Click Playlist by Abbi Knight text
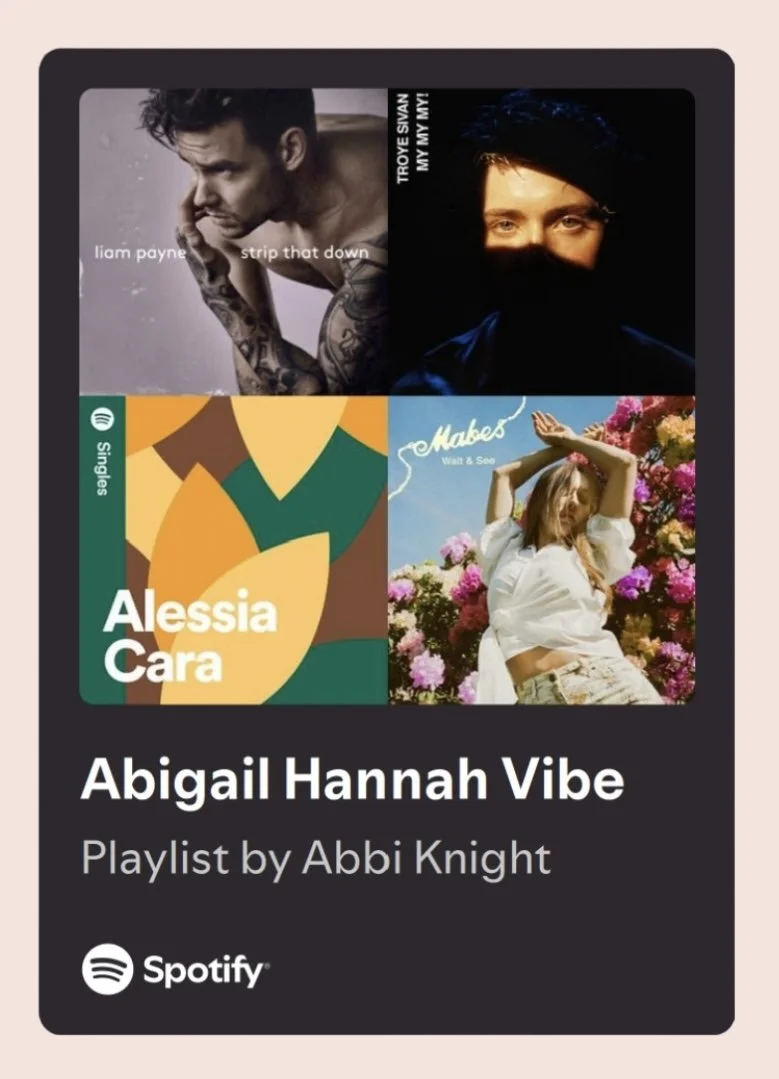Screen dimensions: 779x1079 316,859
